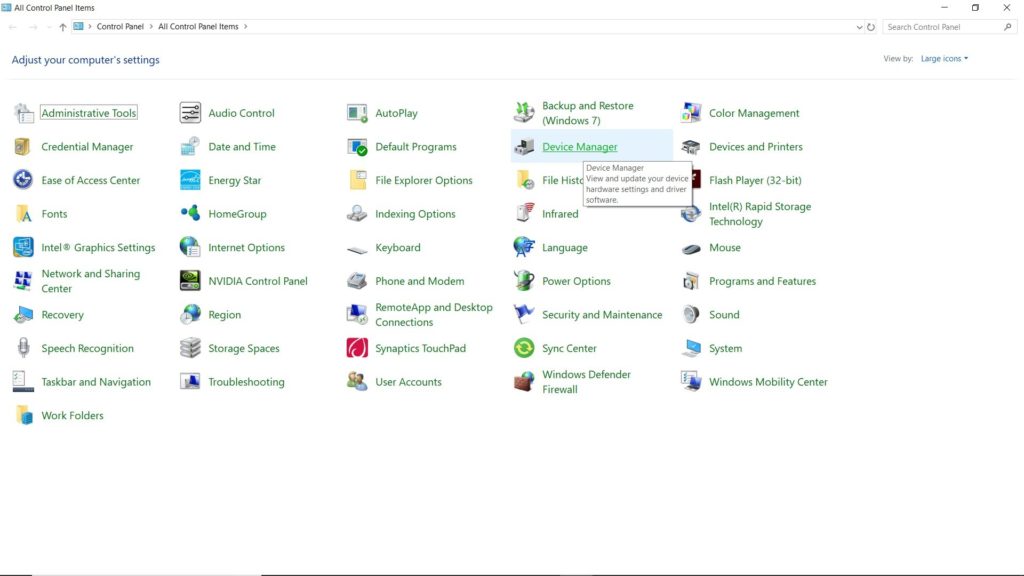The height and width of the screenshot is (576, 1024).
Task: Click the HomeGroup icon
Action: tap(190, 214)
